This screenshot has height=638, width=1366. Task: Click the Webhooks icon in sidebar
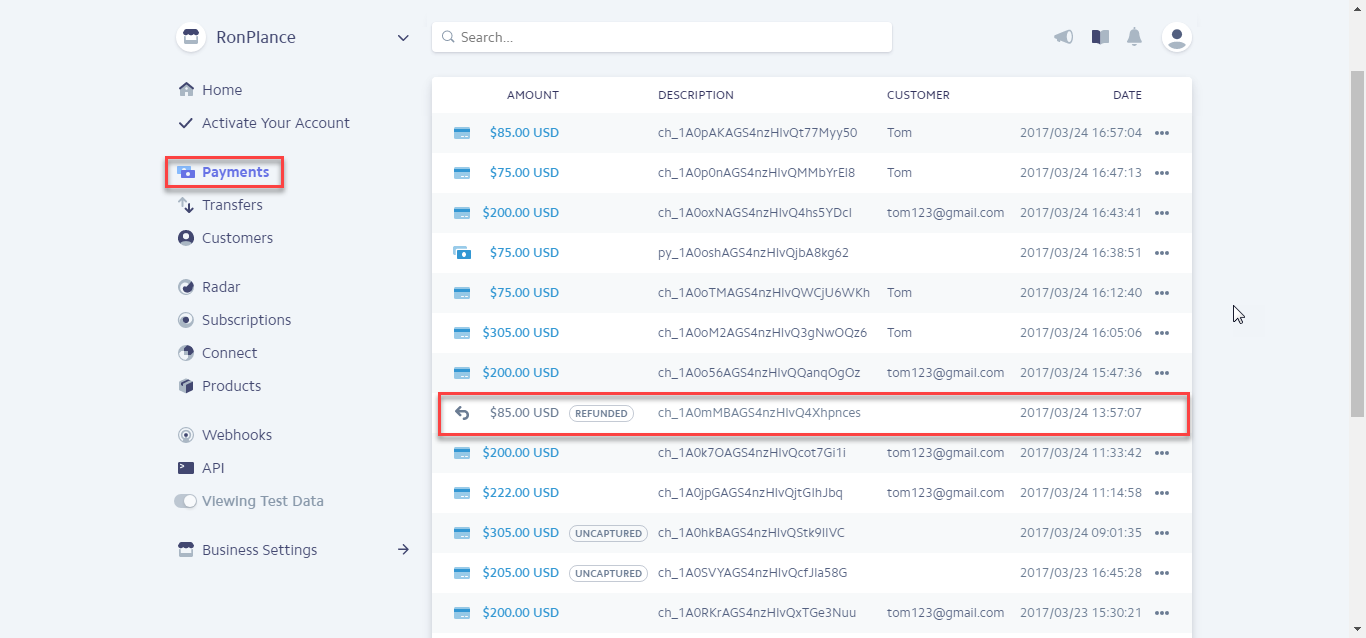tap(186, 435)
